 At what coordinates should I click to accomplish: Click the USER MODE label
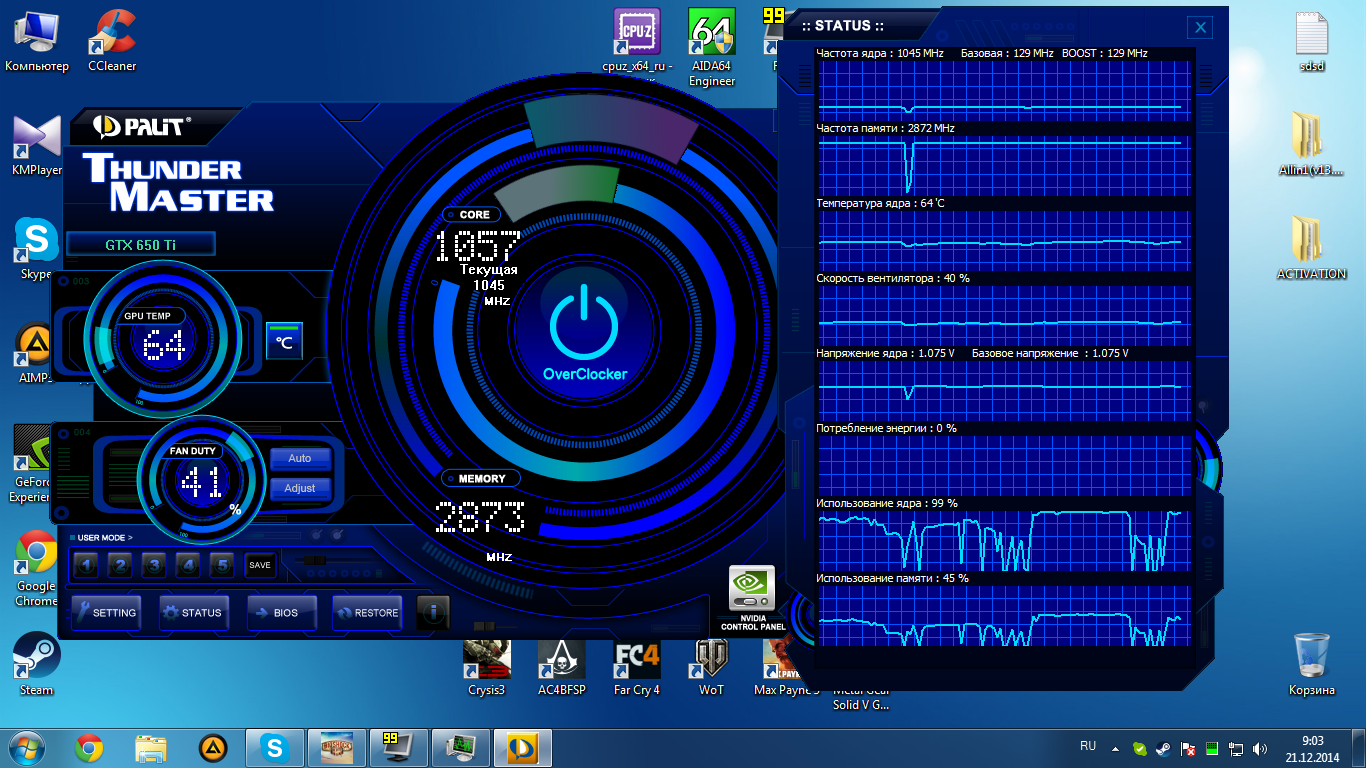click(106, 538)
